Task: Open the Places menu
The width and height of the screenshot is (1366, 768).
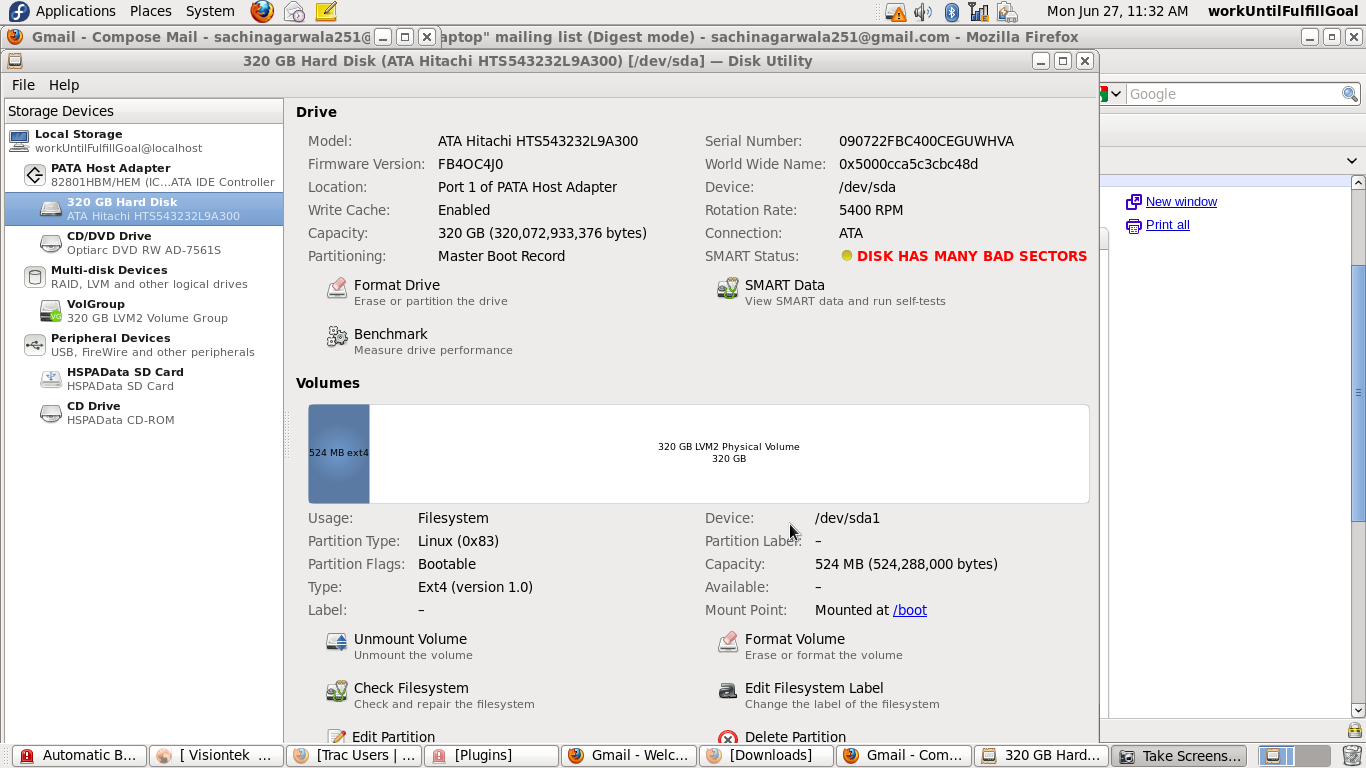Action: [151, 11]
